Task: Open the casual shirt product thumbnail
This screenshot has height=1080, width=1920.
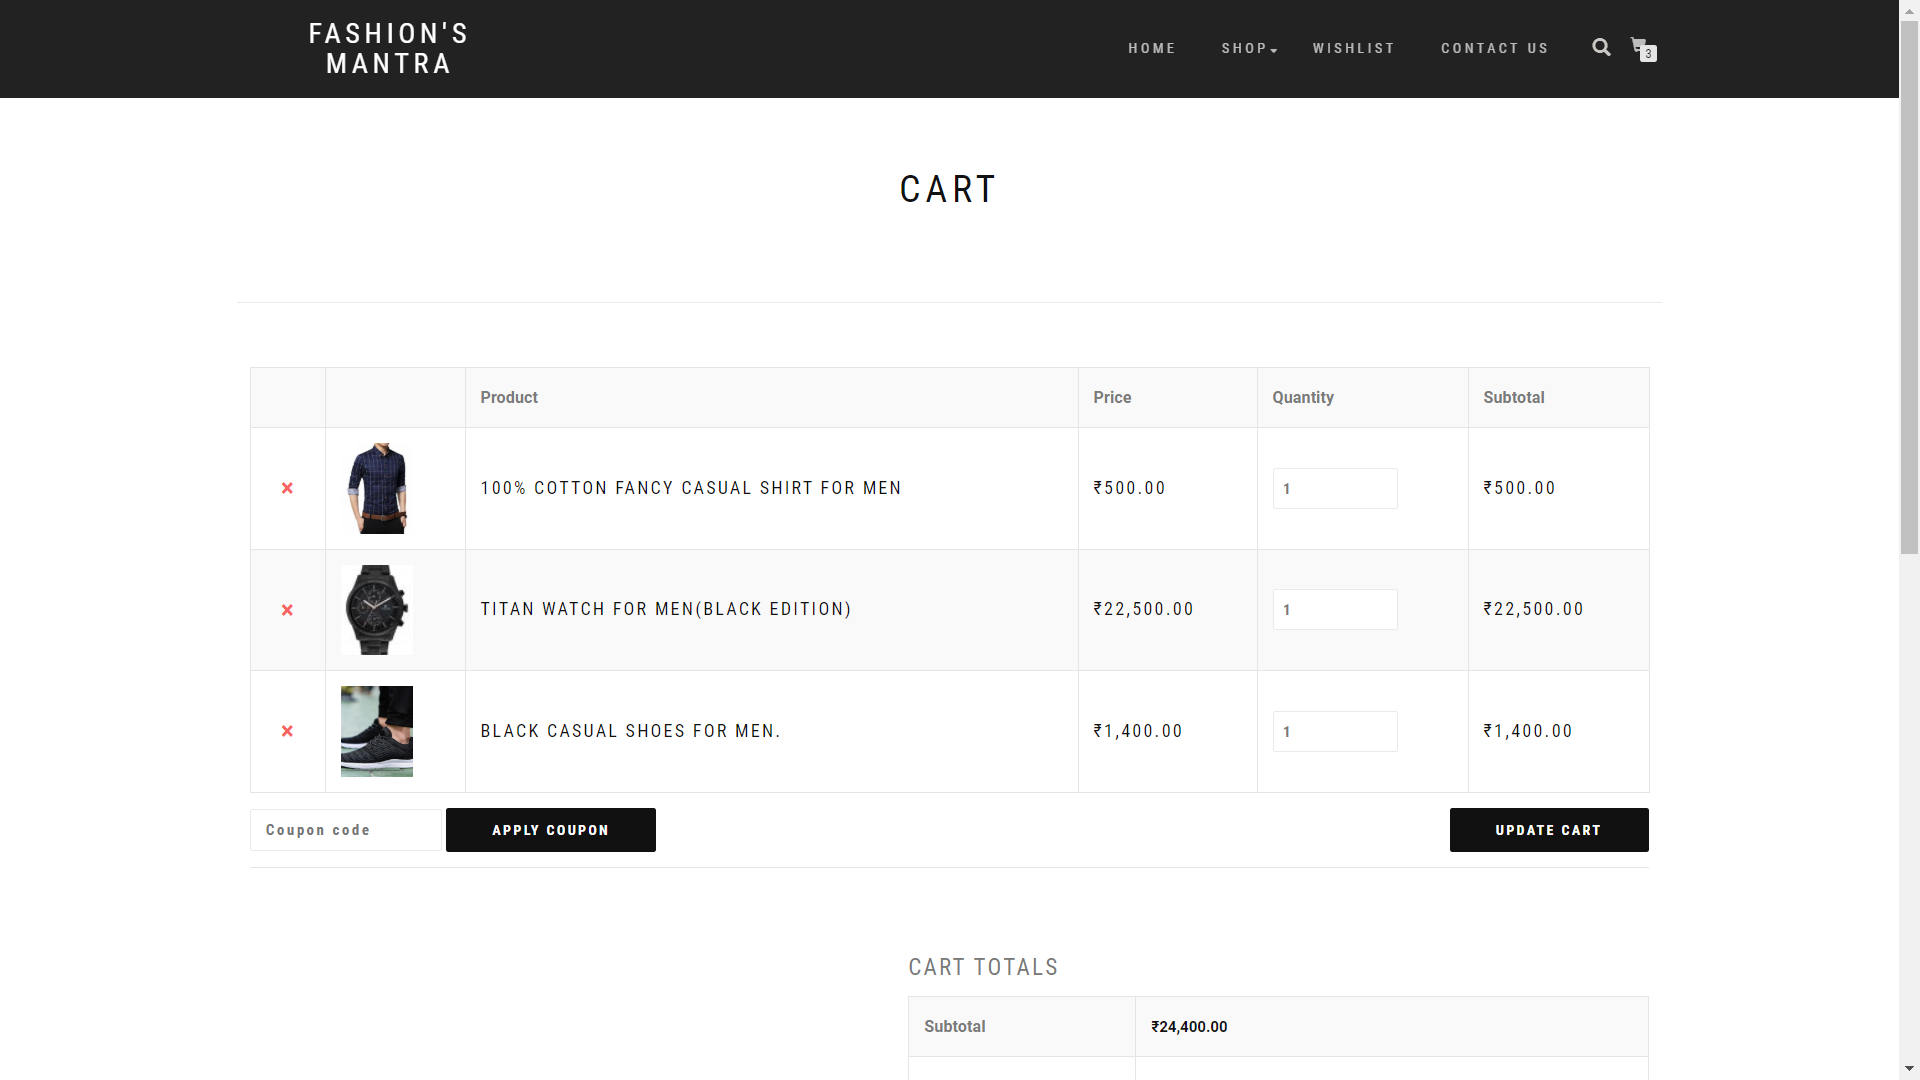Action: (377, 488)
